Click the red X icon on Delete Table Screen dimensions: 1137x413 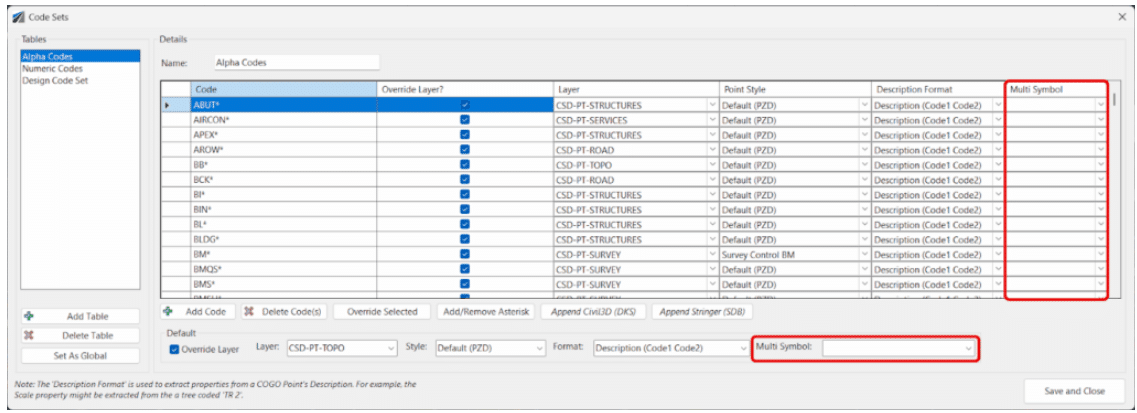[x=29, y=336]
